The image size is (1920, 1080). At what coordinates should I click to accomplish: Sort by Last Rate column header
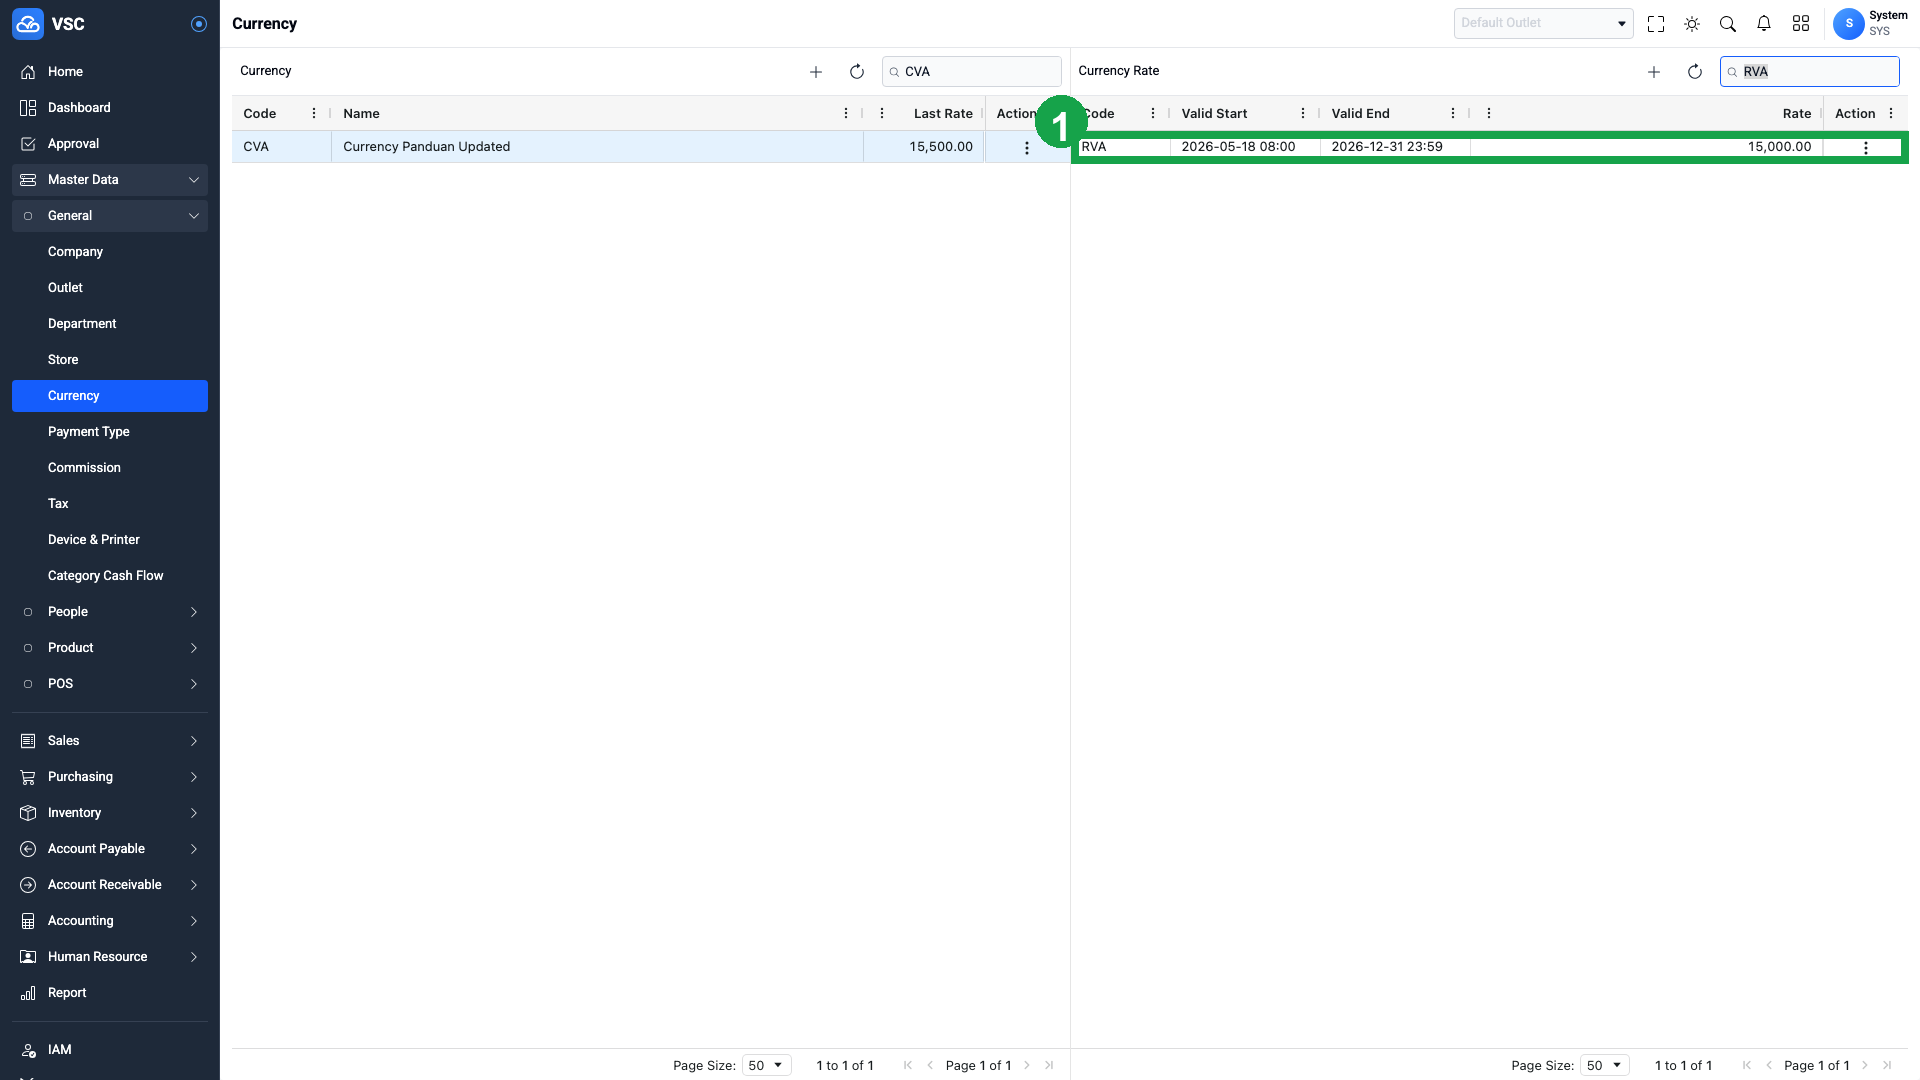pos(943,114)
